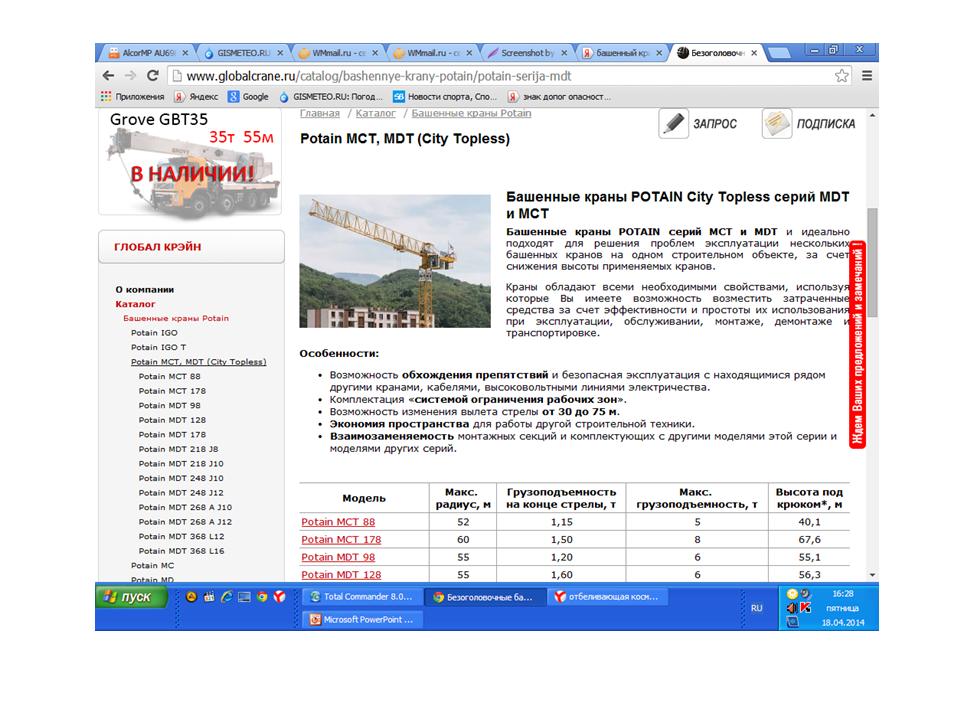This screenshot has height=720, width=960.
Task: Open Potain MDT 268 A J10 sidebar item
Action: tap(185, 507)
